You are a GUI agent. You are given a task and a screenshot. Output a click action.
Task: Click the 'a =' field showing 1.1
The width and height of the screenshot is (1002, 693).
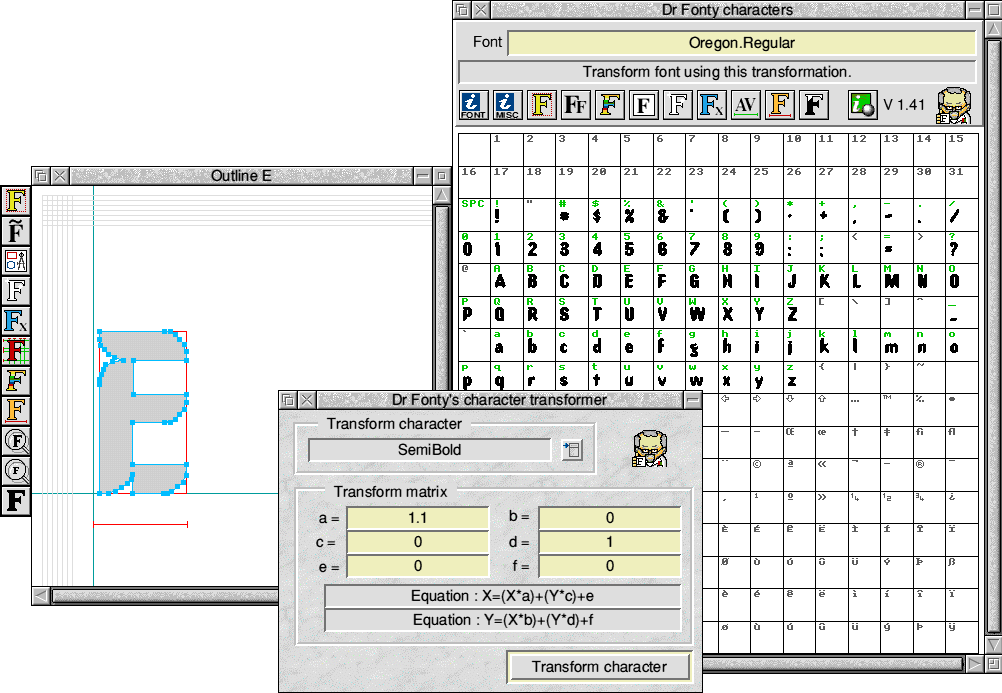click(x=417, y=518)
